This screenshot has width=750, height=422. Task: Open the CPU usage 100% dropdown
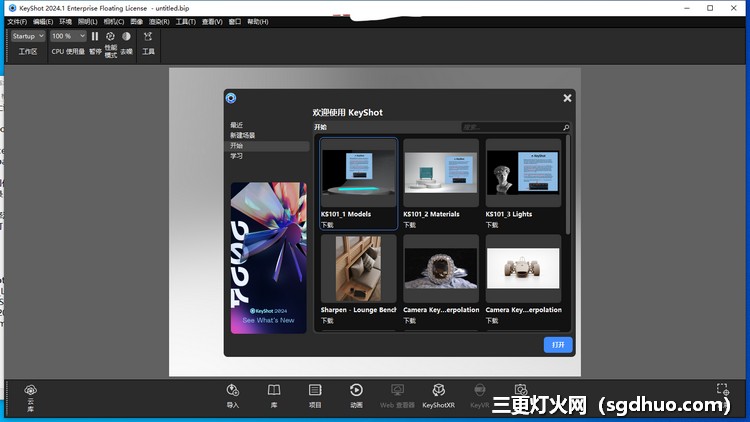click(68, 36)
